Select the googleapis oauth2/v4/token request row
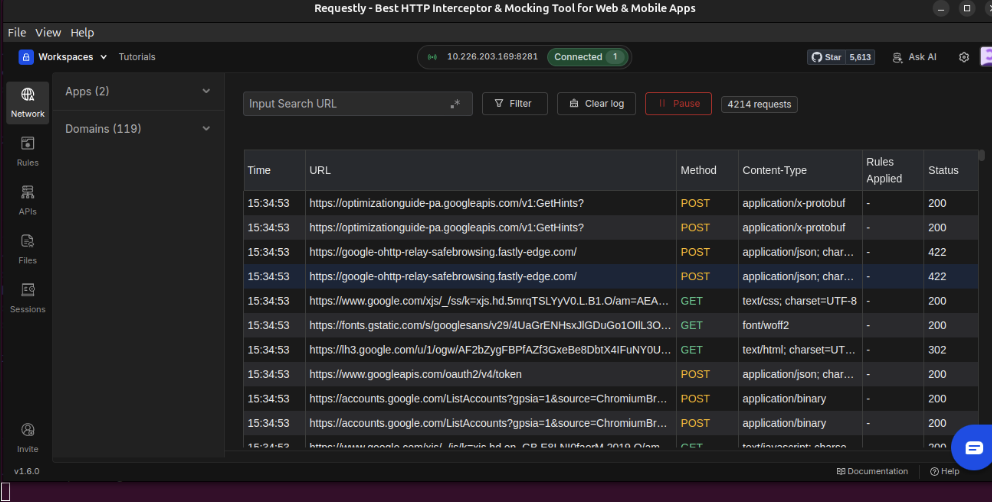Screen dimensions: 992x502 611,374
